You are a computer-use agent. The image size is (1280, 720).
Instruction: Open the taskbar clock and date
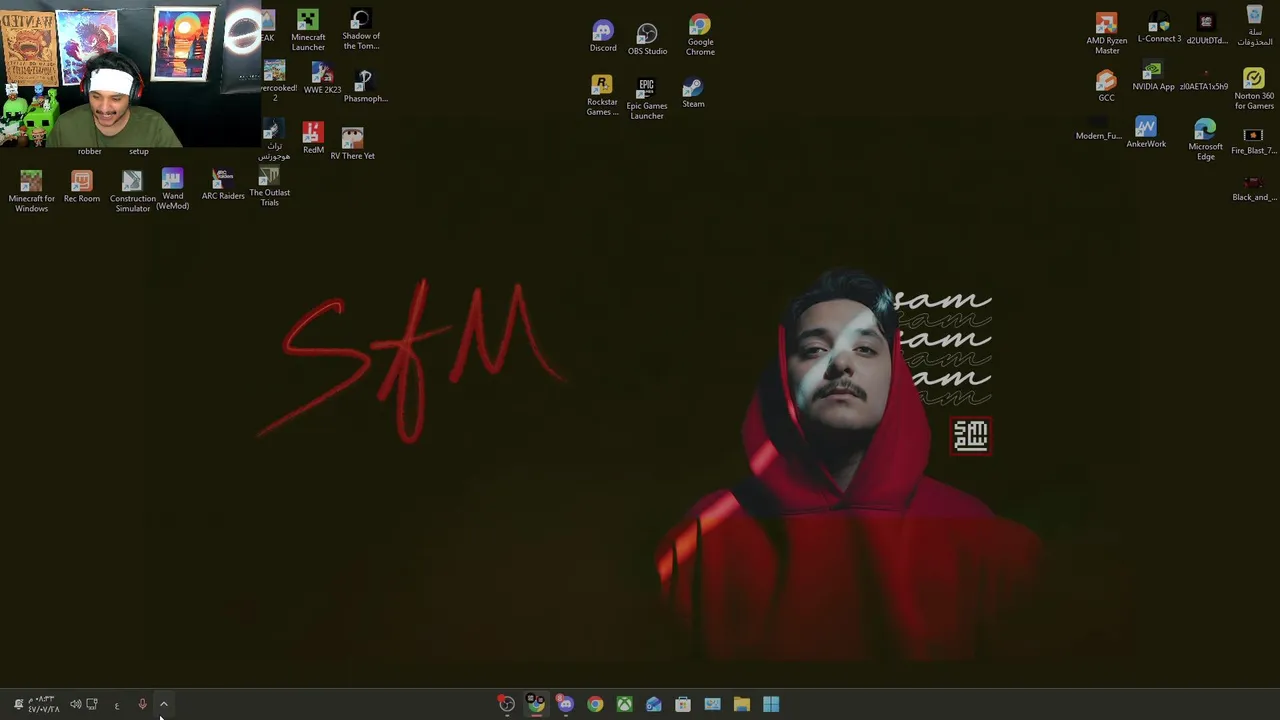pos(43,704)
